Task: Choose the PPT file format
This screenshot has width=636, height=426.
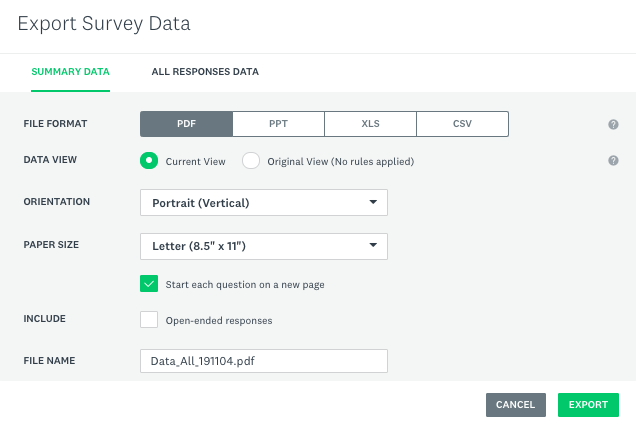Action: pos(278,124)
